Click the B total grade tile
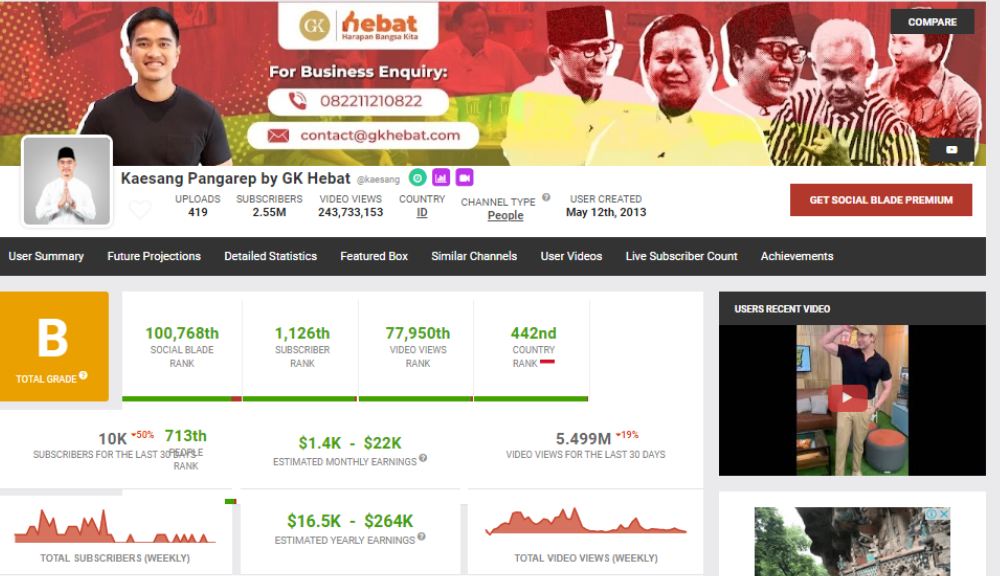 54,346
